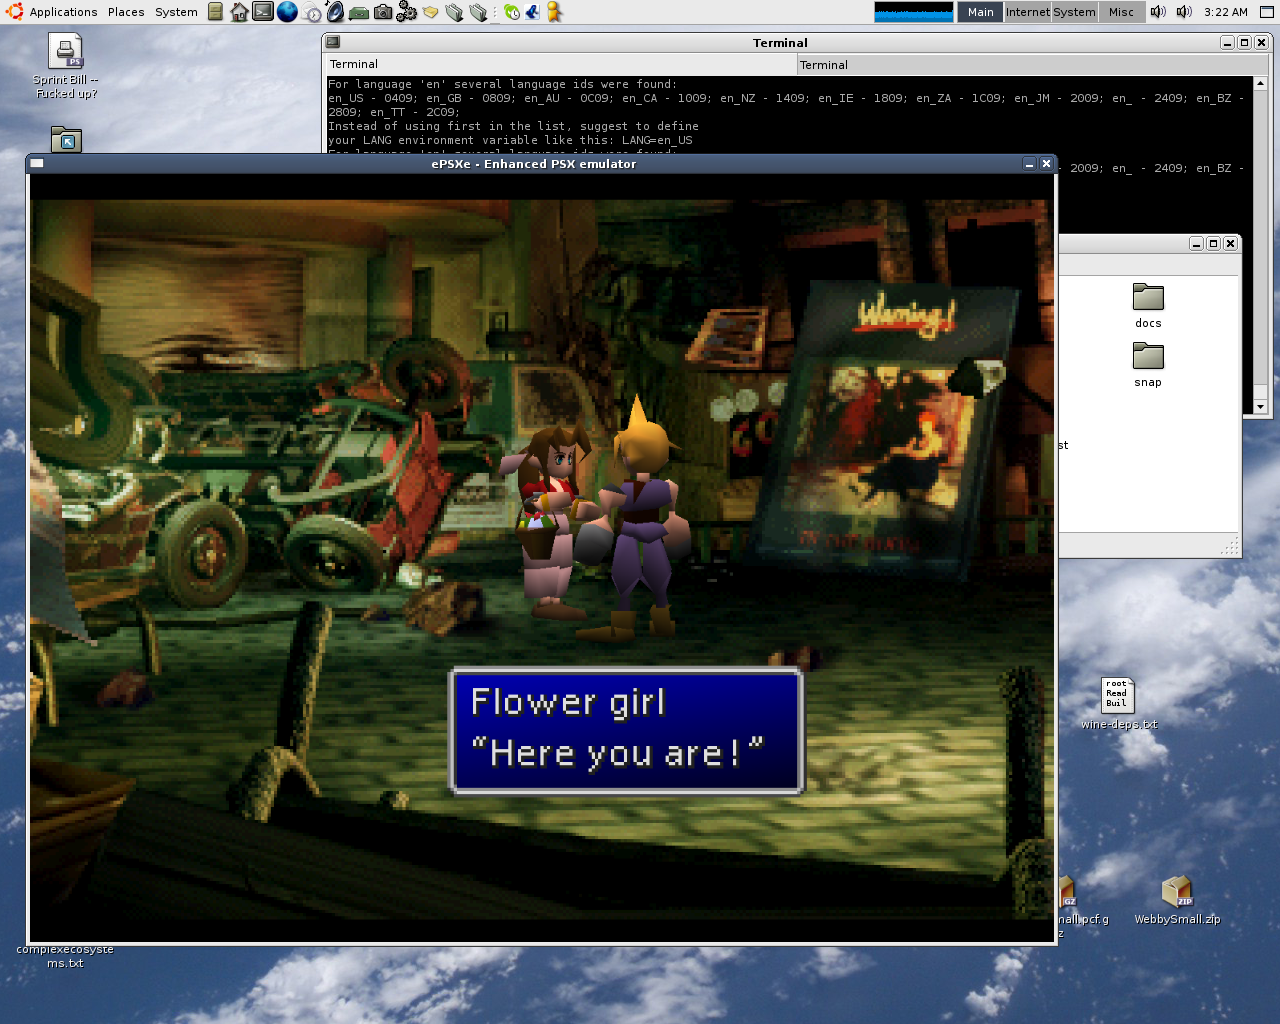1280x1024 pixels.
Task: Click the Ubuntu logo icon in the panel
Action: click(x=13, y=12)
